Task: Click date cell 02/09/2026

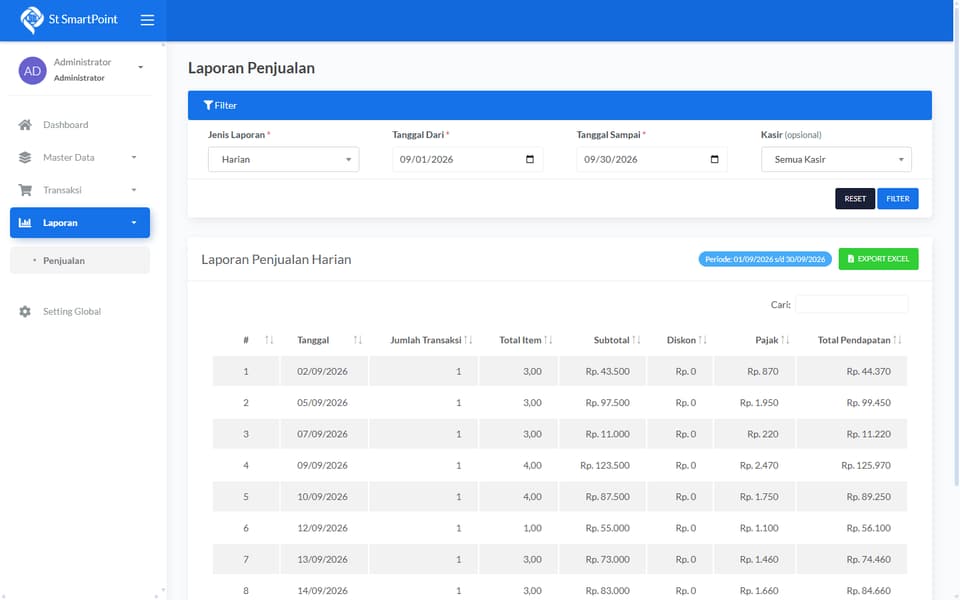Action: (x=322, y=371)
